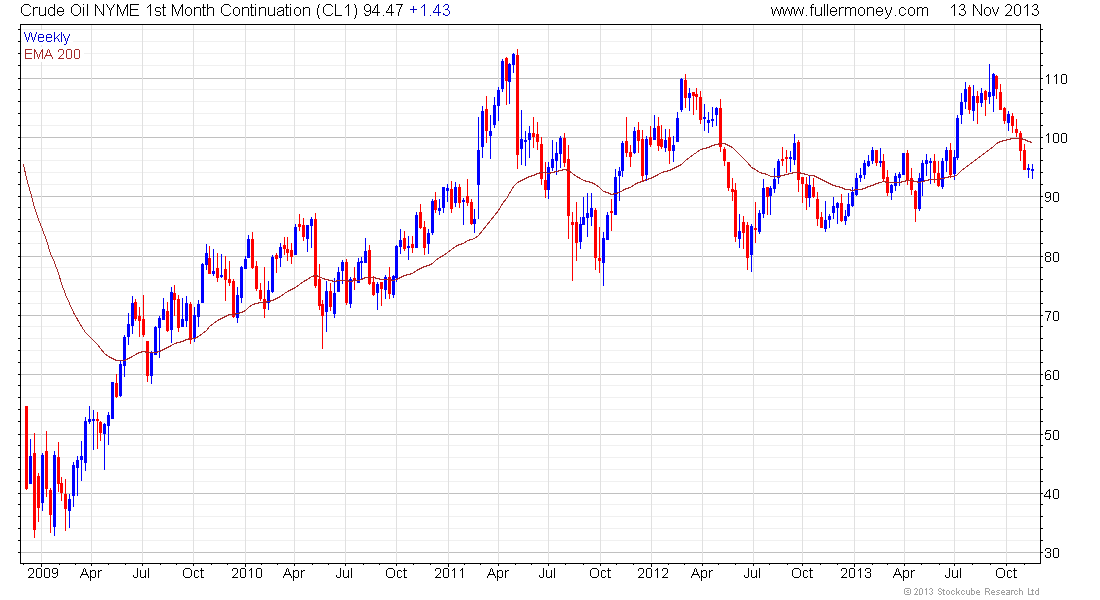The width and height of the screenshot is (1100, 600).
Task: Click the Oct label of year 2012
Action: coord(802,573)
